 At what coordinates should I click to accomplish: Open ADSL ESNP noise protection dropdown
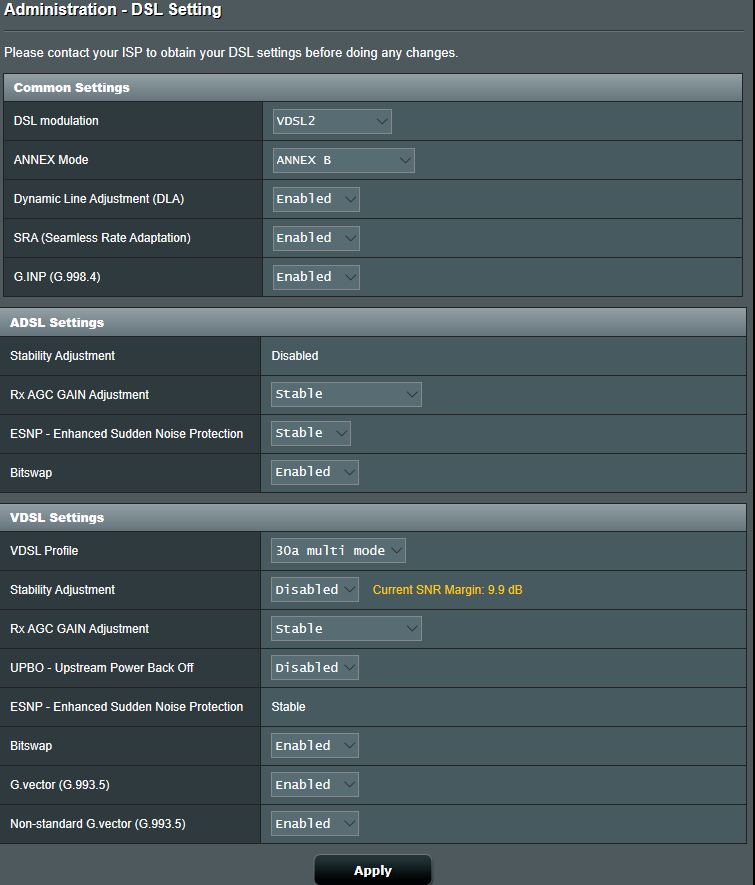coord(311,433)
